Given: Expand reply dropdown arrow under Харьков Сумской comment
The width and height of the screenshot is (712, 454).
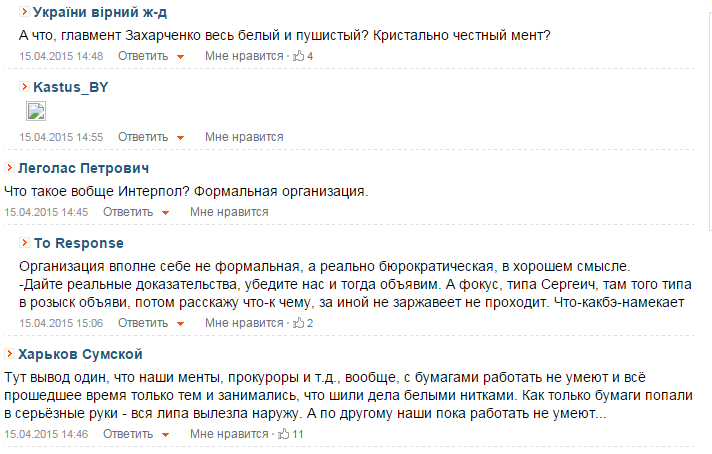Looking at the screenshot, I should click(x=165, y=434).
